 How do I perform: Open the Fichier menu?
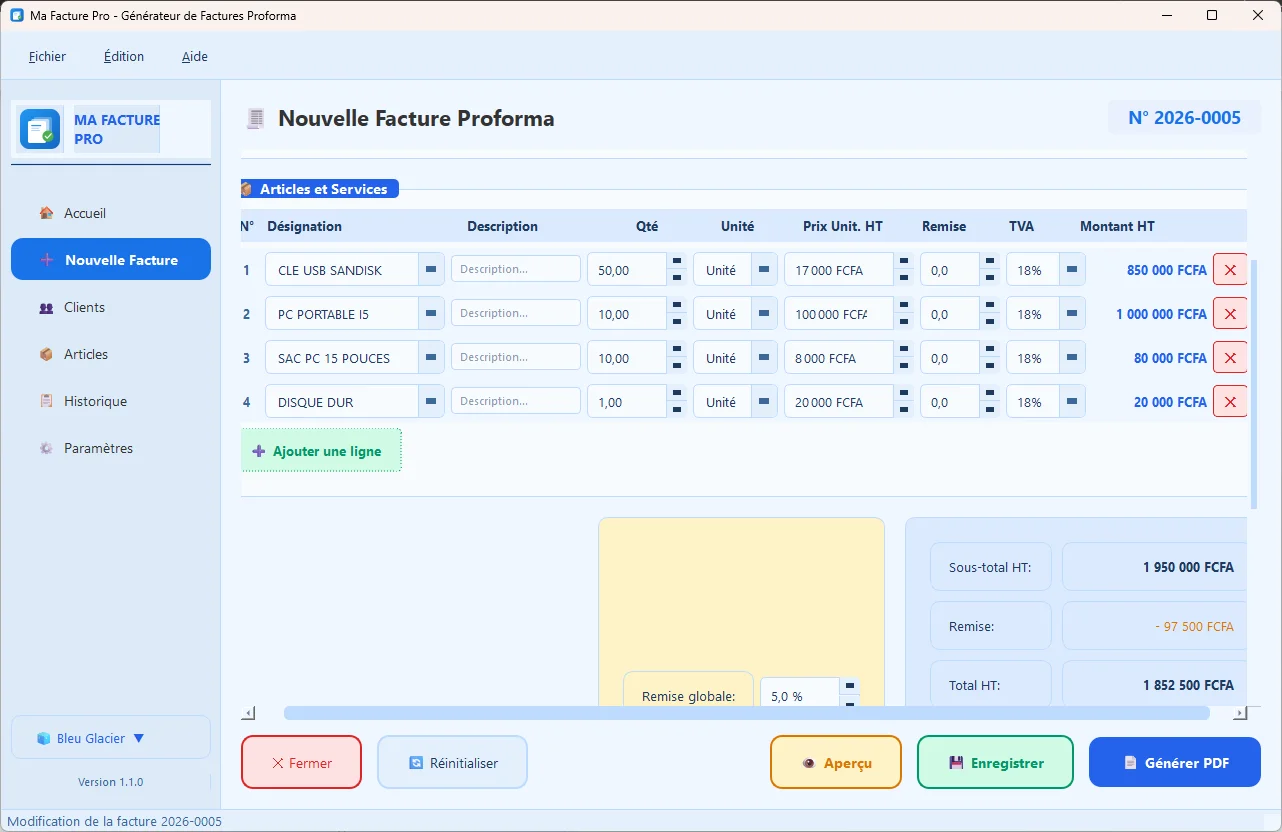tap(47, 57)
